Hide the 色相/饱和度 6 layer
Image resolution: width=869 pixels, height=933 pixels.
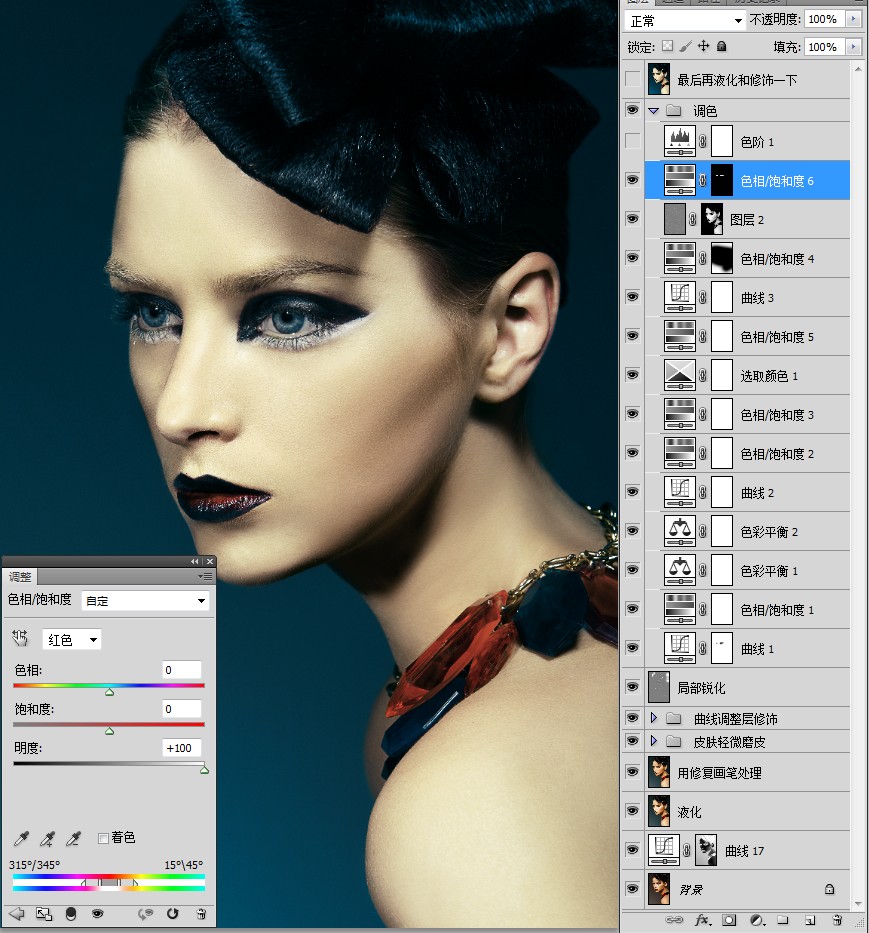tap(633, 180)
